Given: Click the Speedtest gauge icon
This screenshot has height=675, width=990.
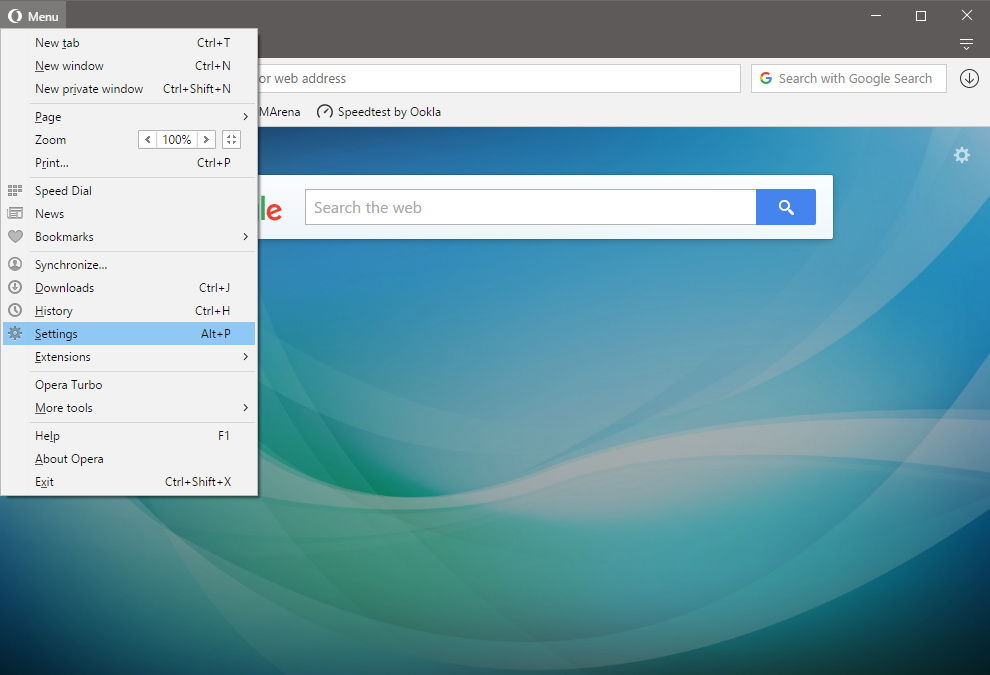Looking at the screenshot, I should [325, 112].
